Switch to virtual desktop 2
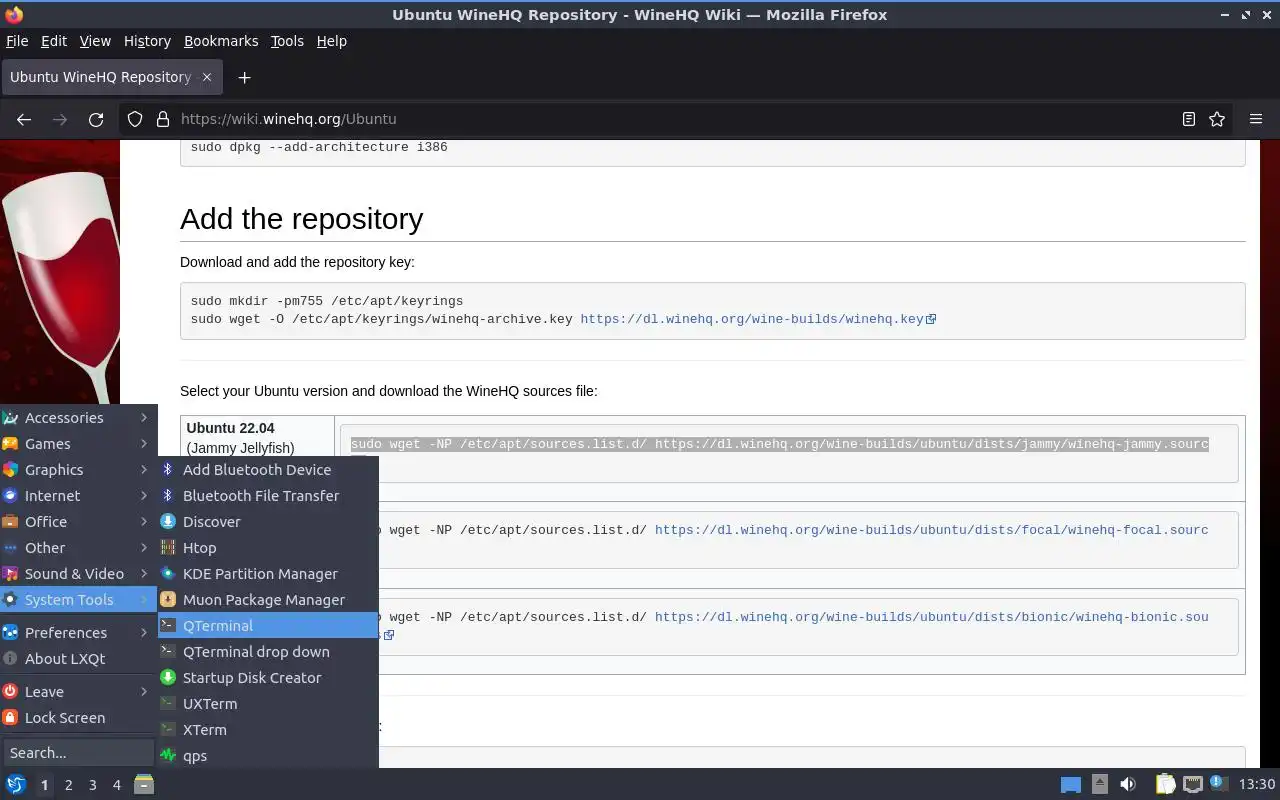Screen dimensions: 1280x800 point(68,785)
